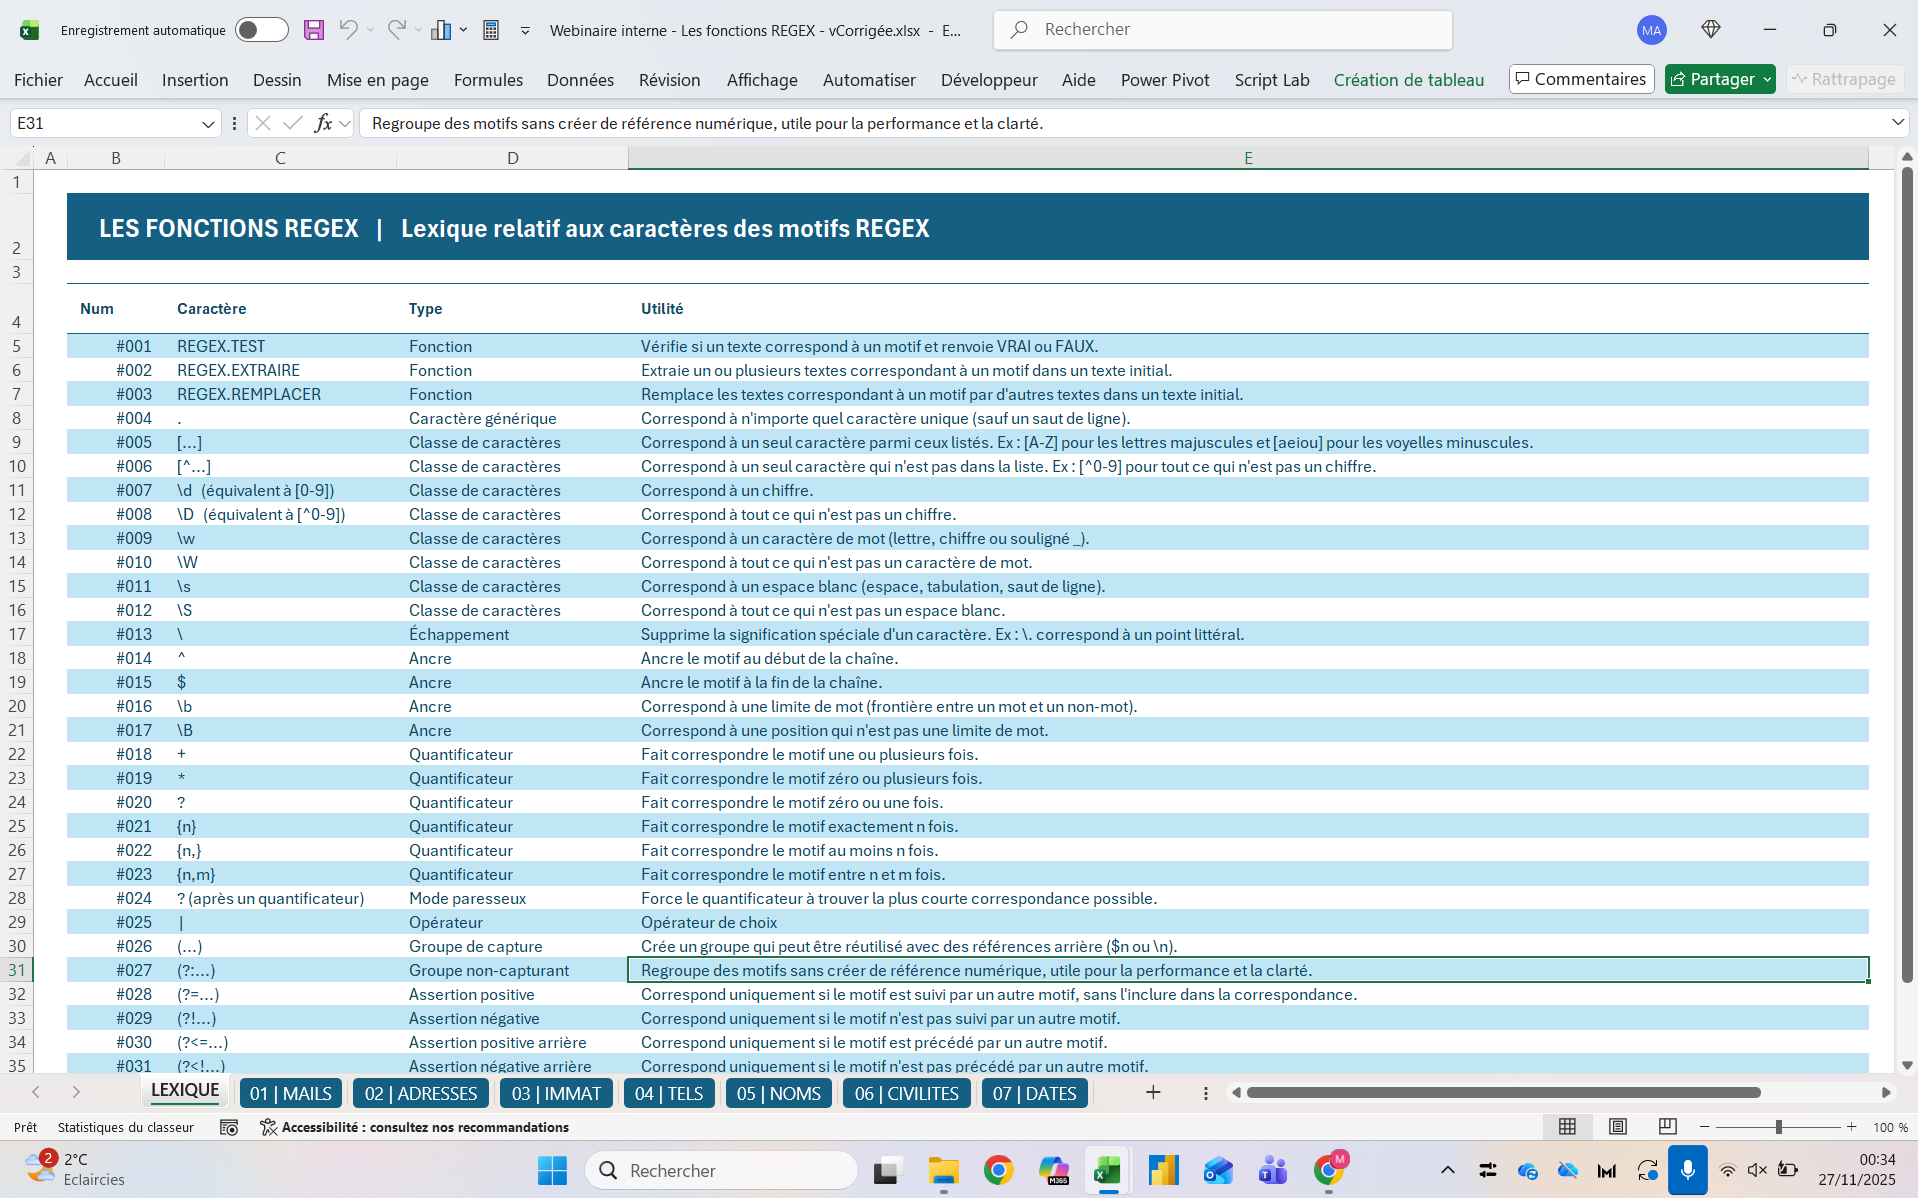Click the previous sheet navigation arrow
This screenshot has width=1918, height=1198.
pyautogui.click(x=36, y=1092)
